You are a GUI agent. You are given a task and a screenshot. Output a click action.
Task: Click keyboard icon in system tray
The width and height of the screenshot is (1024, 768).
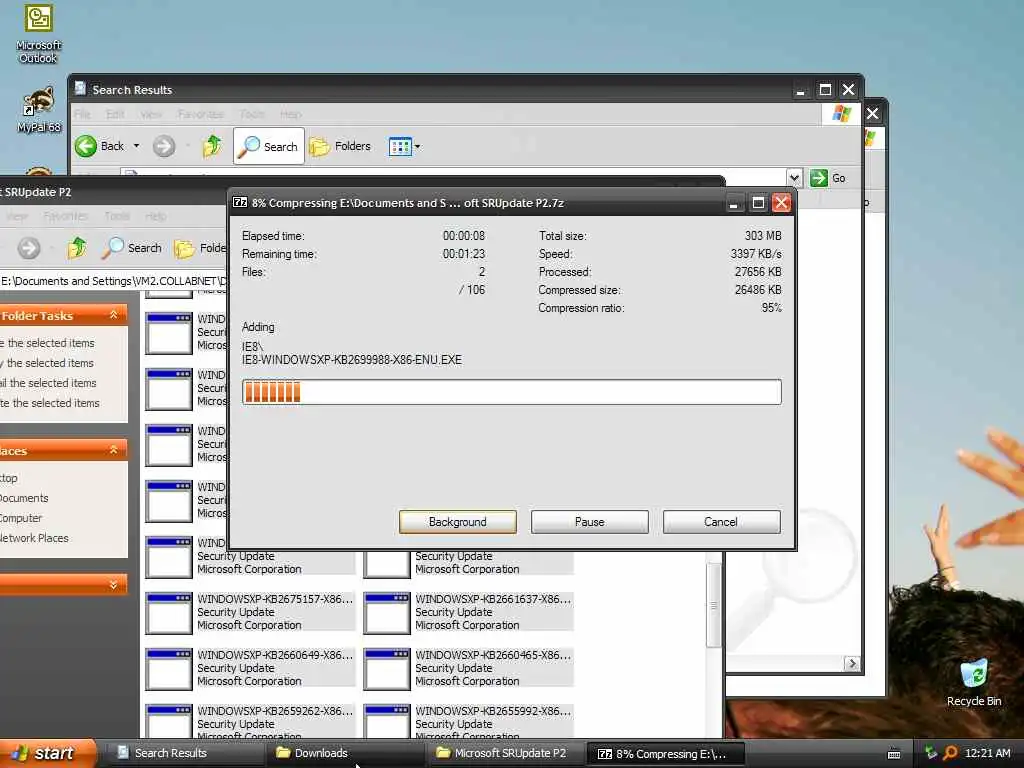[894, 754]
